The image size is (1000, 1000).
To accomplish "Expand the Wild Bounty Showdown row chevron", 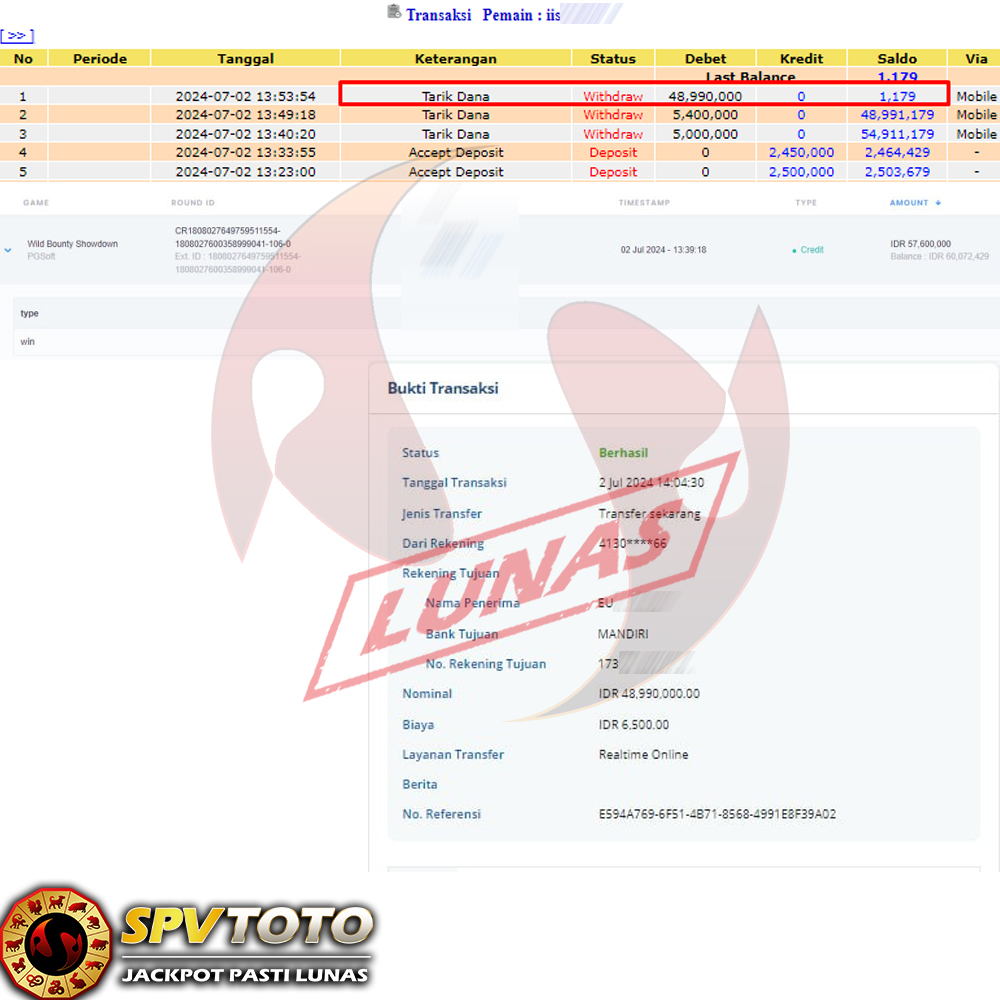I will coord(9,250).
